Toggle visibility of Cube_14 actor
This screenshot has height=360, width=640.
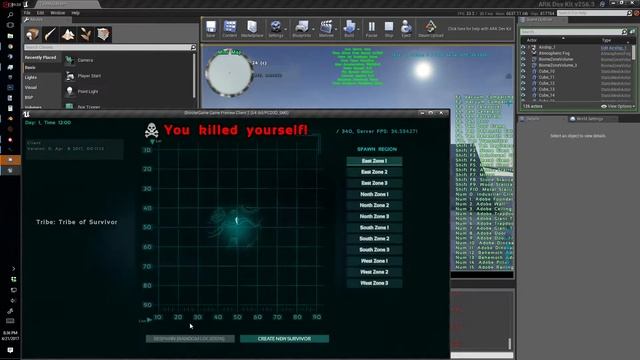coord(523,95)
